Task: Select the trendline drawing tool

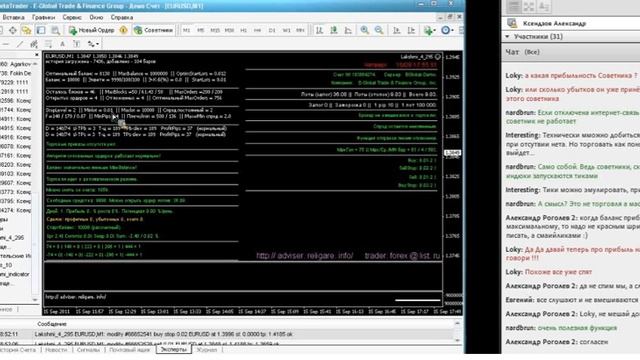Action: click(x=20, y=44)
